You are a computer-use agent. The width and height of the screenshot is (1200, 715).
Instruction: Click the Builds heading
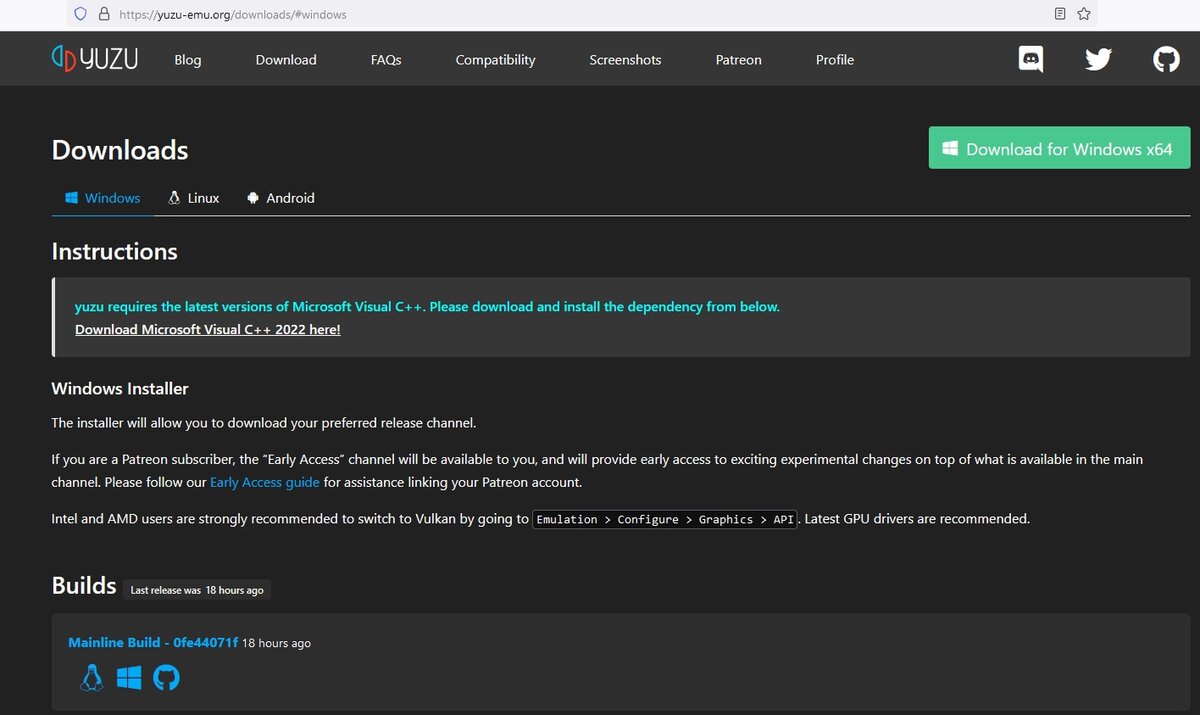point(84,585)
